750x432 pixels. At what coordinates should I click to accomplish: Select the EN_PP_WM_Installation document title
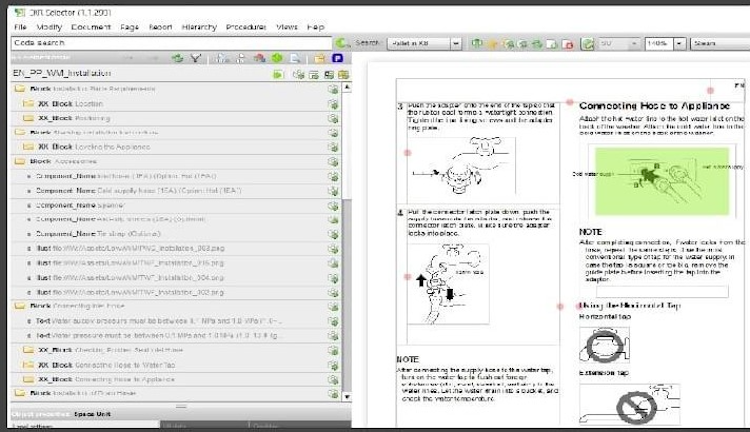[x=62, y=73]
